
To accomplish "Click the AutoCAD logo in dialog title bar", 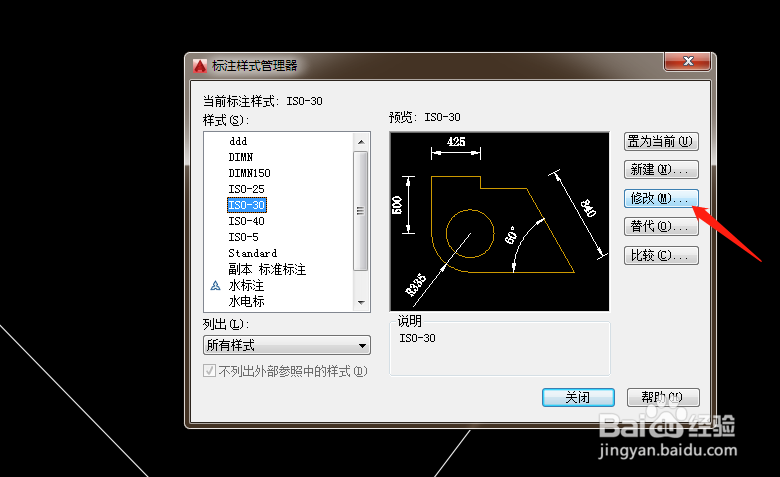I will click(x=200, y=66).
